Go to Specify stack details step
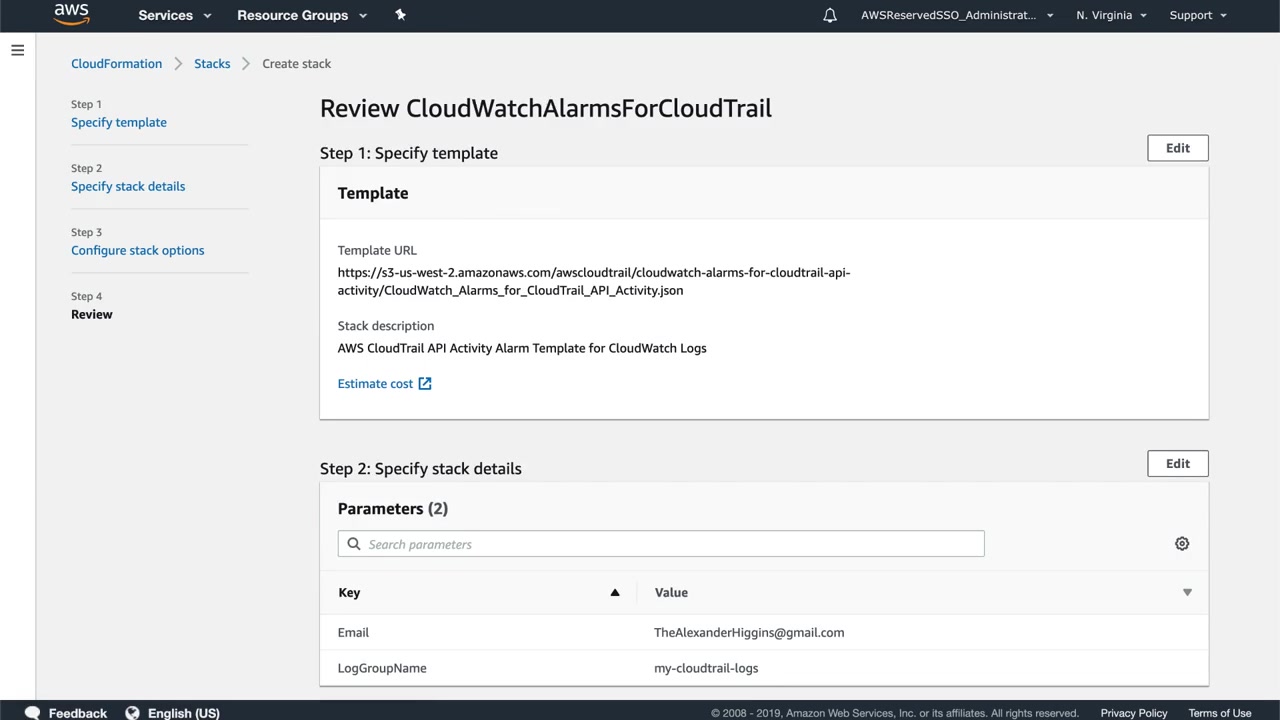Image resolution: width=1280 pixels, height=720 pixels. point(128,186)
